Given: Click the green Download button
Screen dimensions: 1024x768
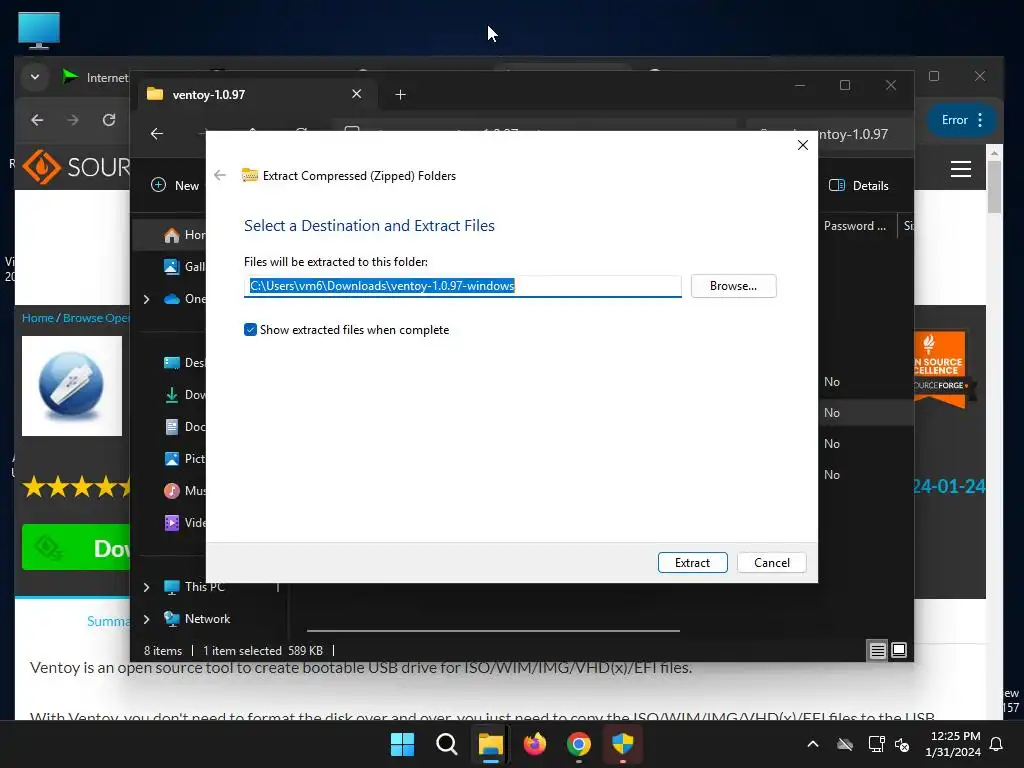Looking at the screenshot, I should [76, 547].
